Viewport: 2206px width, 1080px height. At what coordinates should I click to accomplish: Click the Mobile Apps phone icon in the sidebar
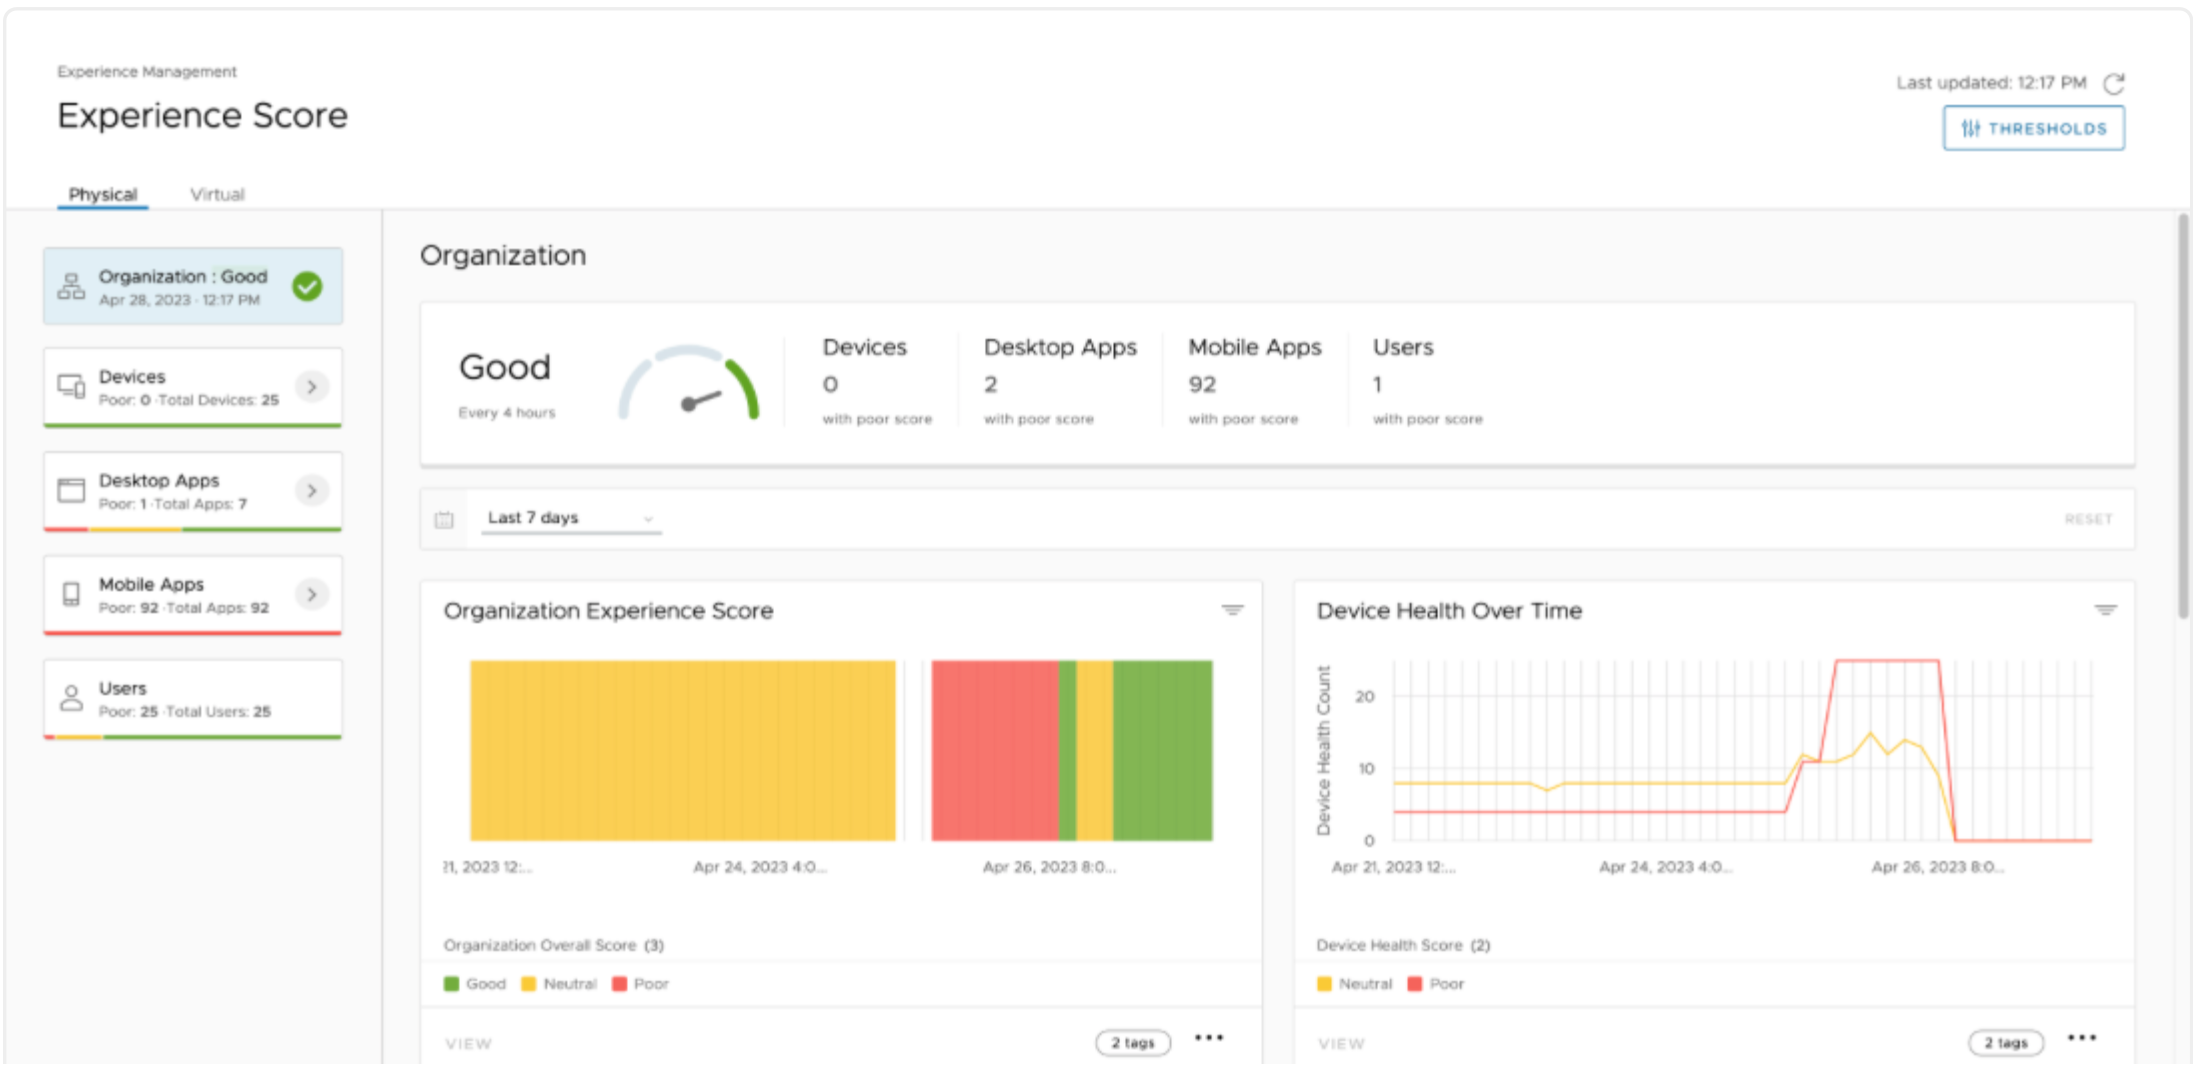(x=71, y=595)
